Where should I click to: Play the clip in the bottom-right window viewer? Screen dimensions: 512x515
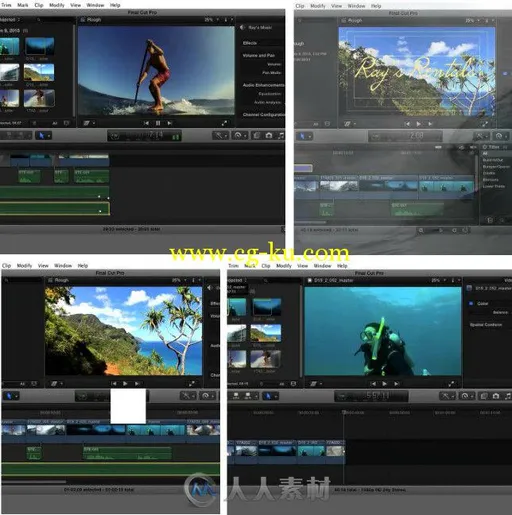click(385, 384)
